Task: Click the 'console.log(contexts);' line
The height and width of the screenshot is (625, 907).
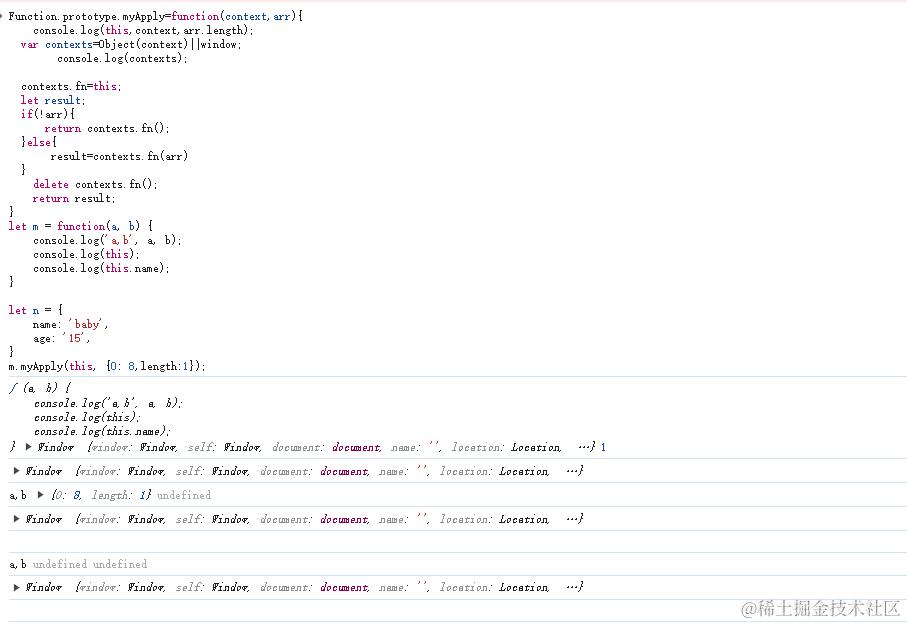Action: 122,58
